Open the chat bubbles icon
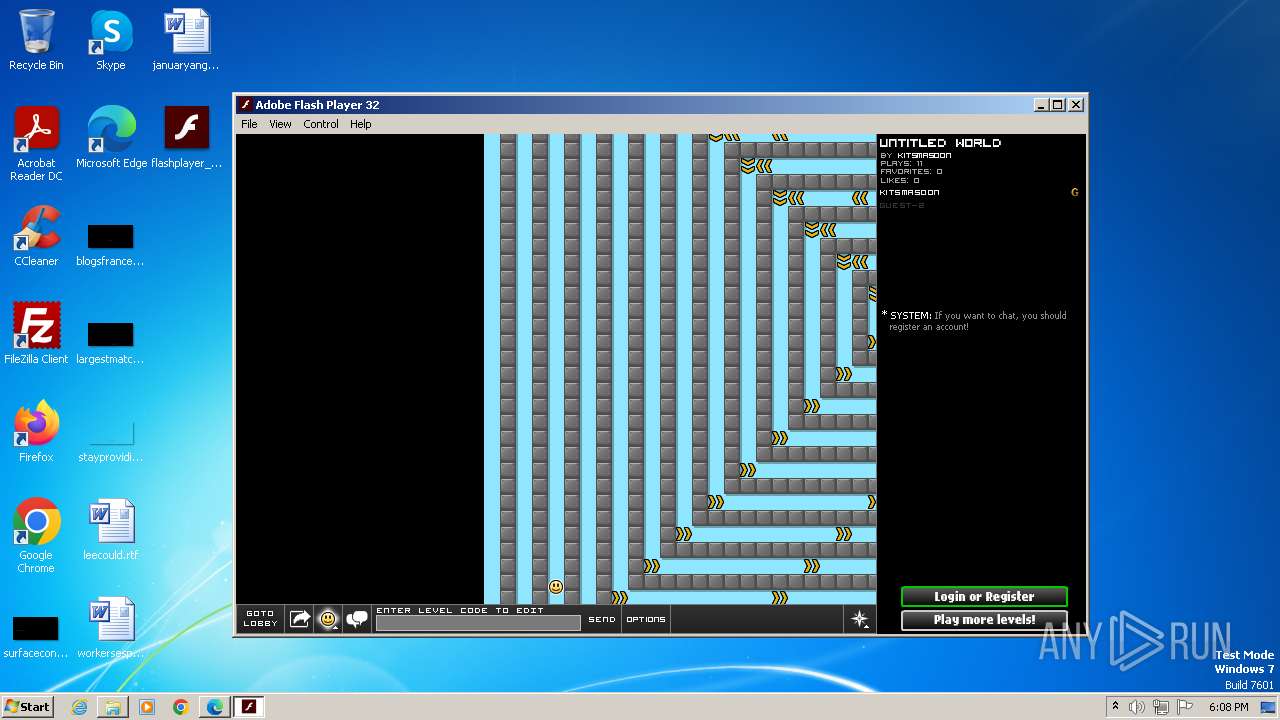Image resolution: width=1280 pixels, height=720 pixels. point(357,619)
